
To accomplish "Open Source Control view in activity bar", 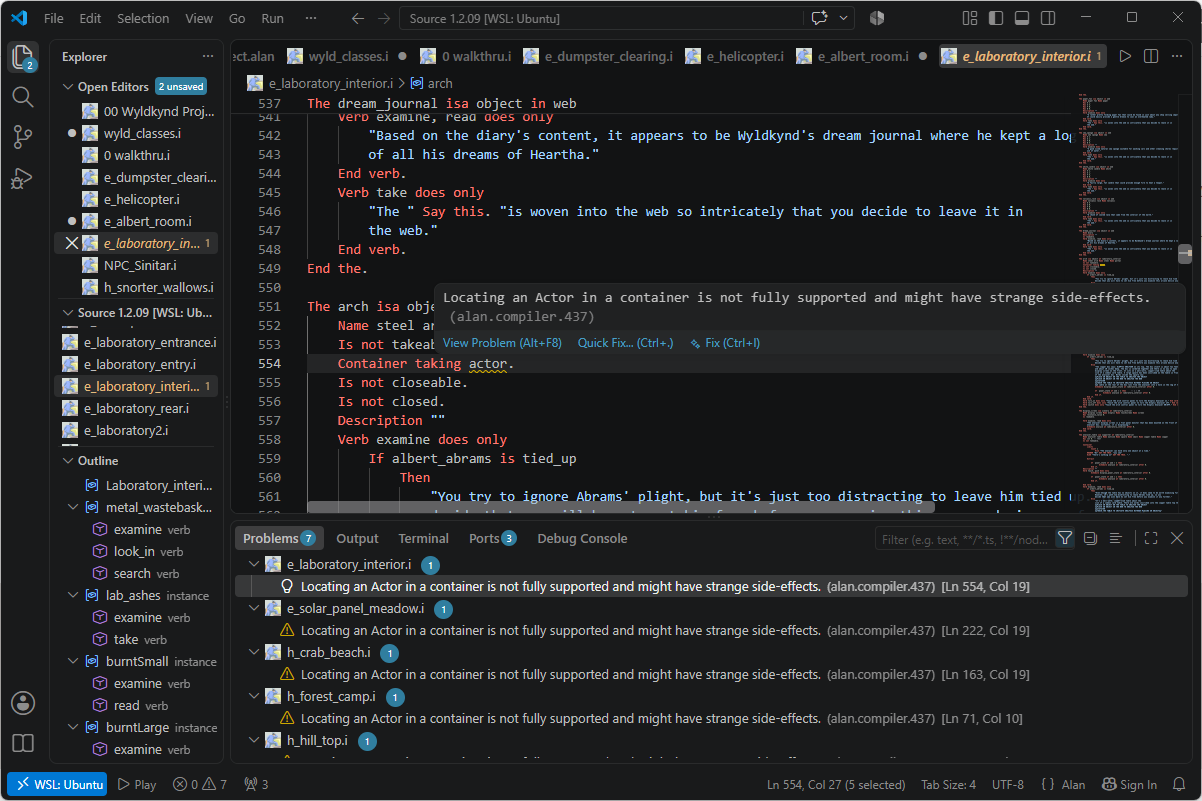I will tap(22, 138).
